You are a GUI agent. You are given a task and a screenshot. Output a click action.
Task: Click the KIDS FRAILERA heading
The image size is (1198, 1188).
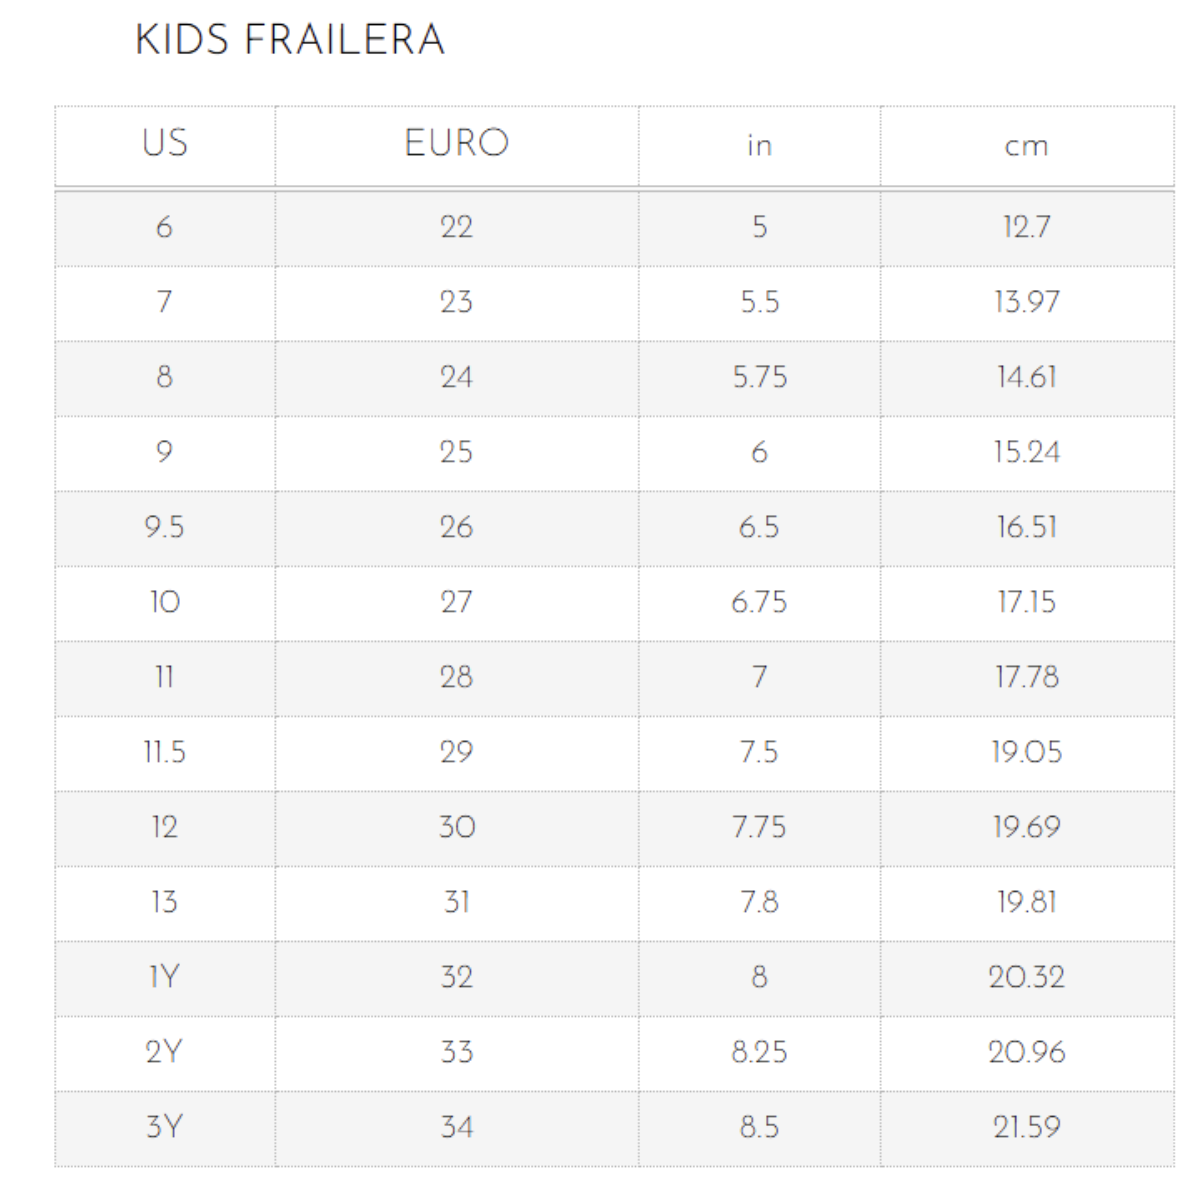tap(290, 40)
